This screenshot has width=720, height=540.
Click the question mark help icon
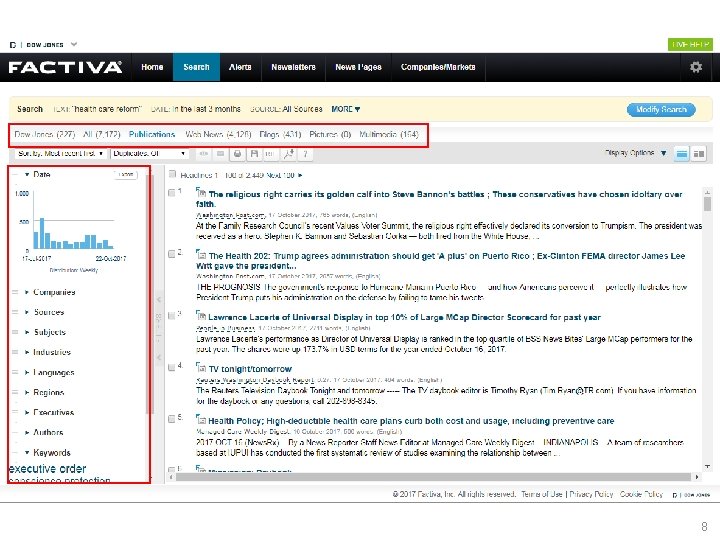[x=305, y=154]
